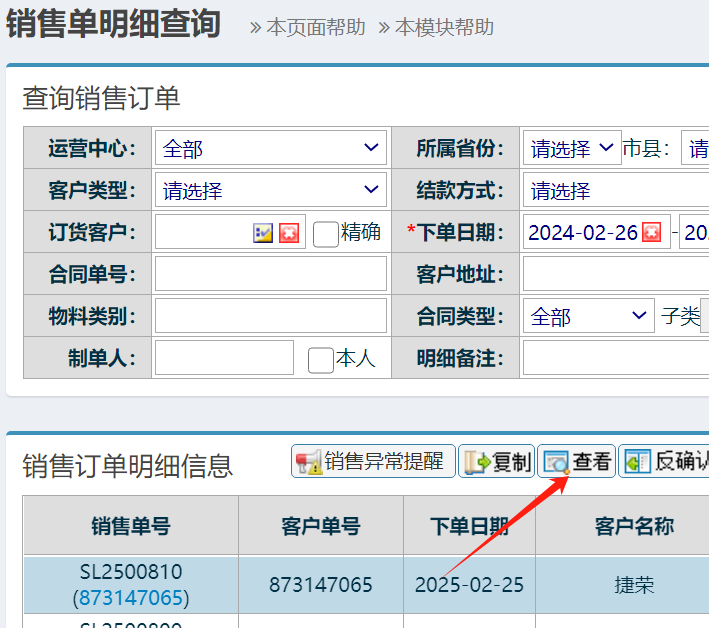
Task: Tick the 本人 checkbox beside 制单人
Action: (320, 360)
